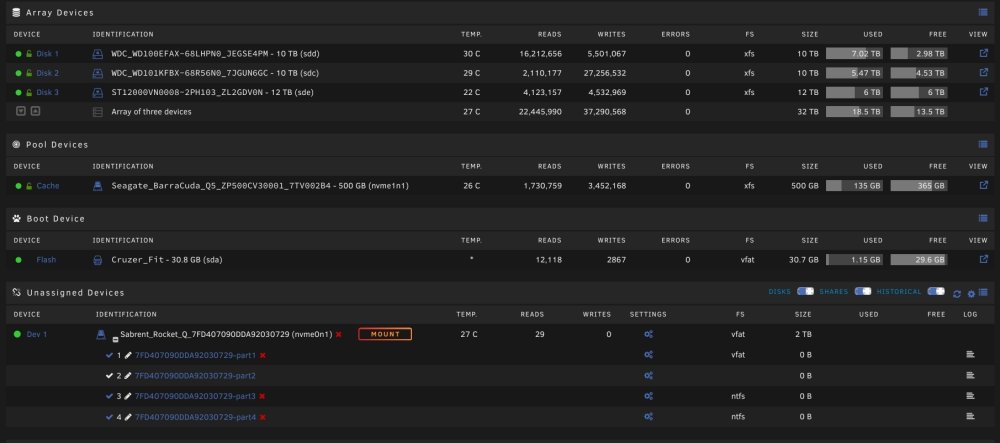Screen dimensions: 1000x443
Task: Open Cache device link
Action: pos(48,186)
